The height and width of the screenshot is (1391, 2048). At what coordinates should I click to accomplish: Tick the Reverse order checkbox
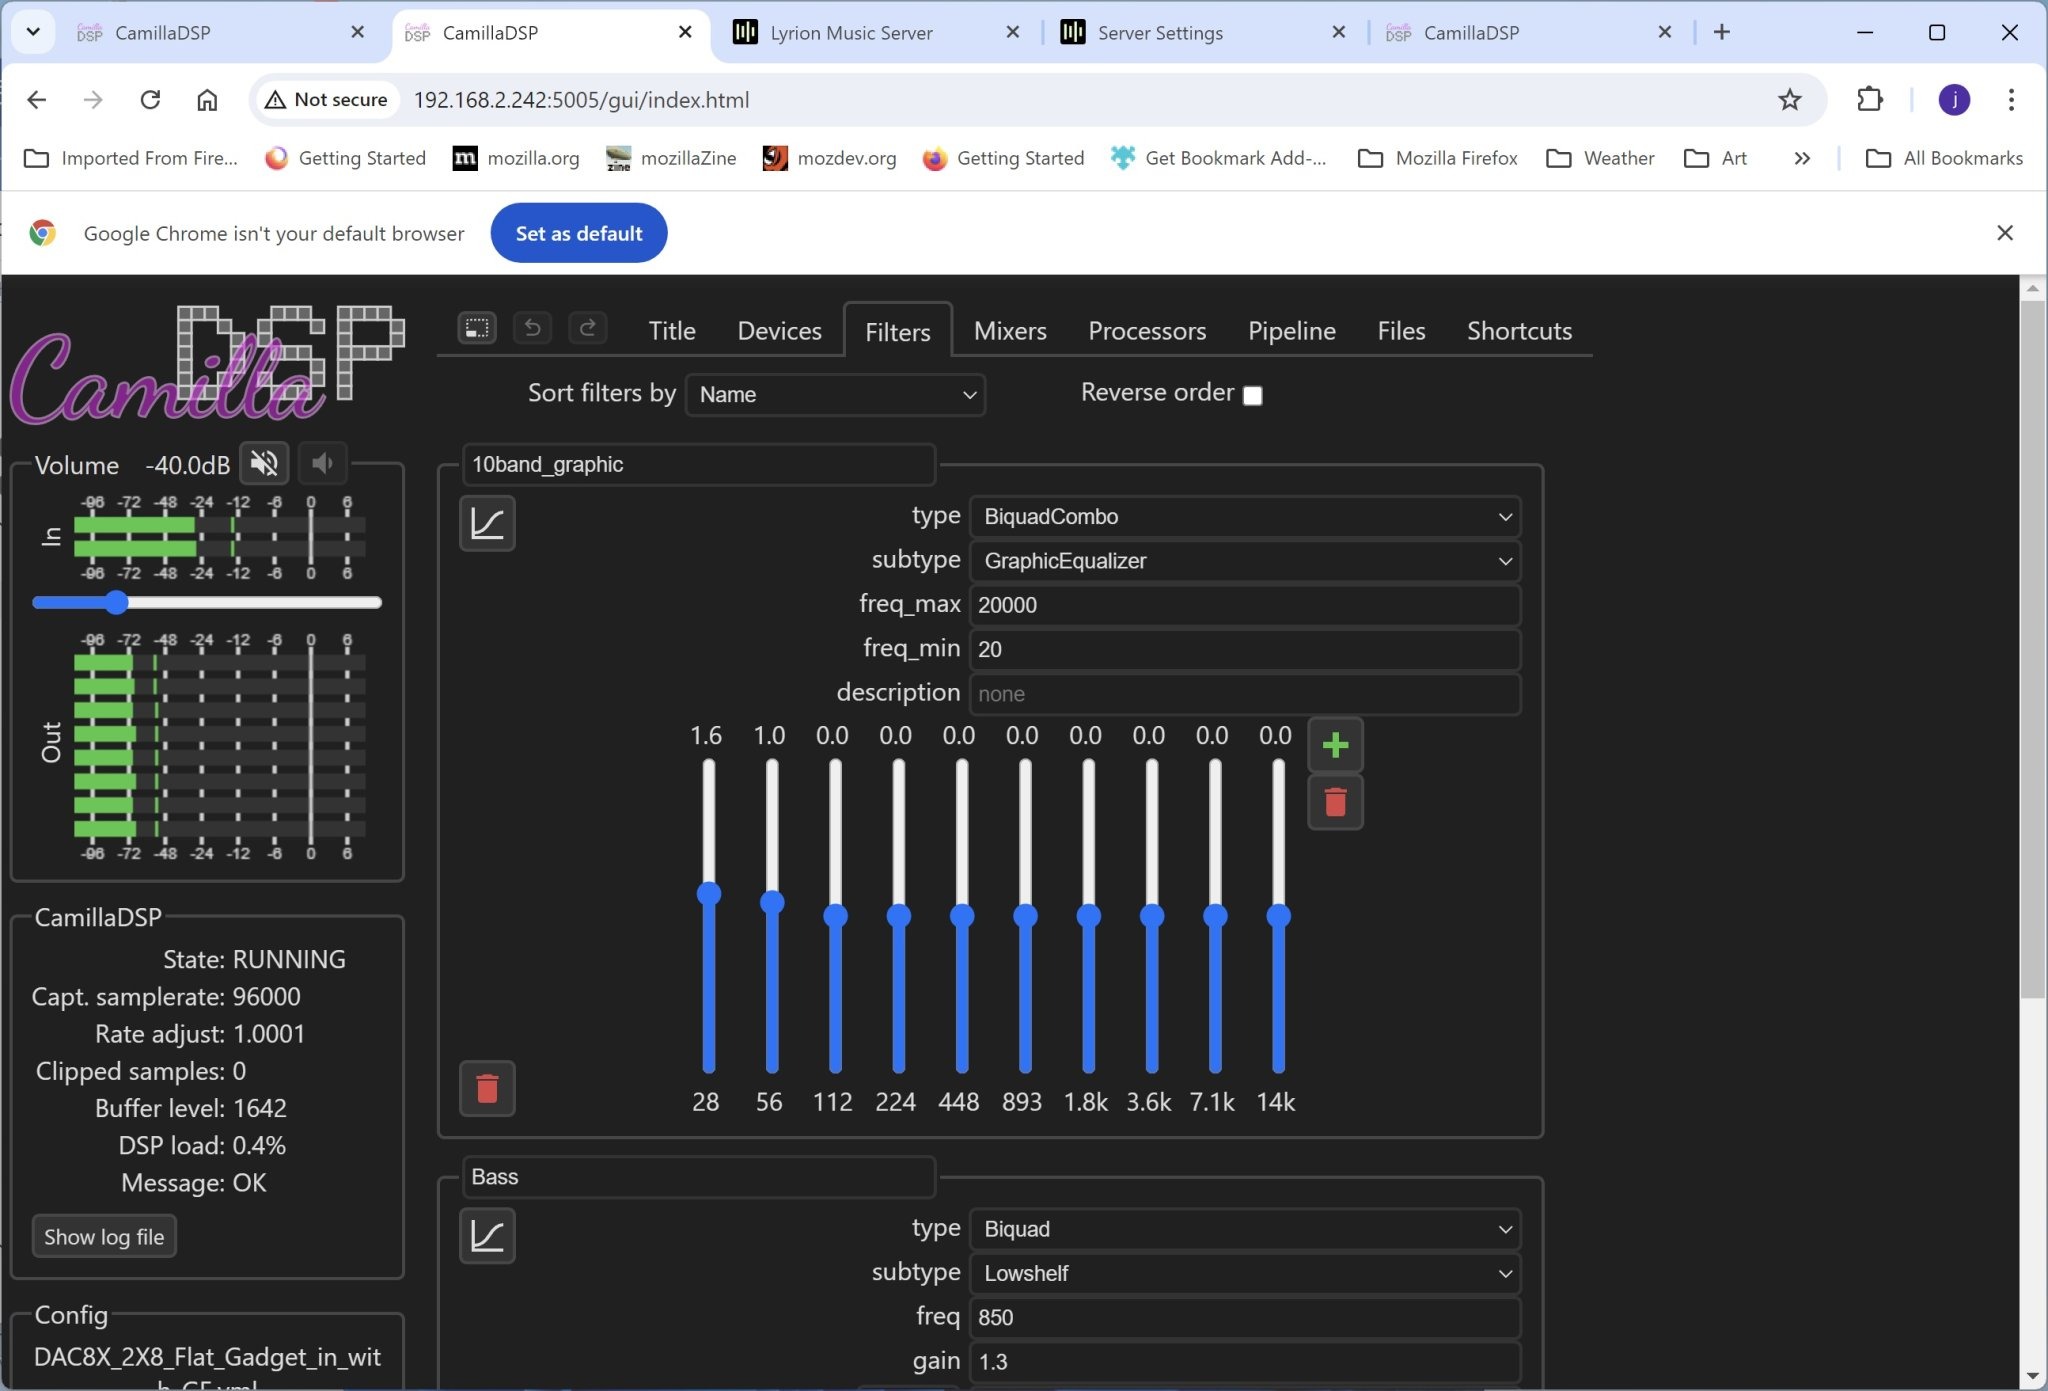(1252, 395)
